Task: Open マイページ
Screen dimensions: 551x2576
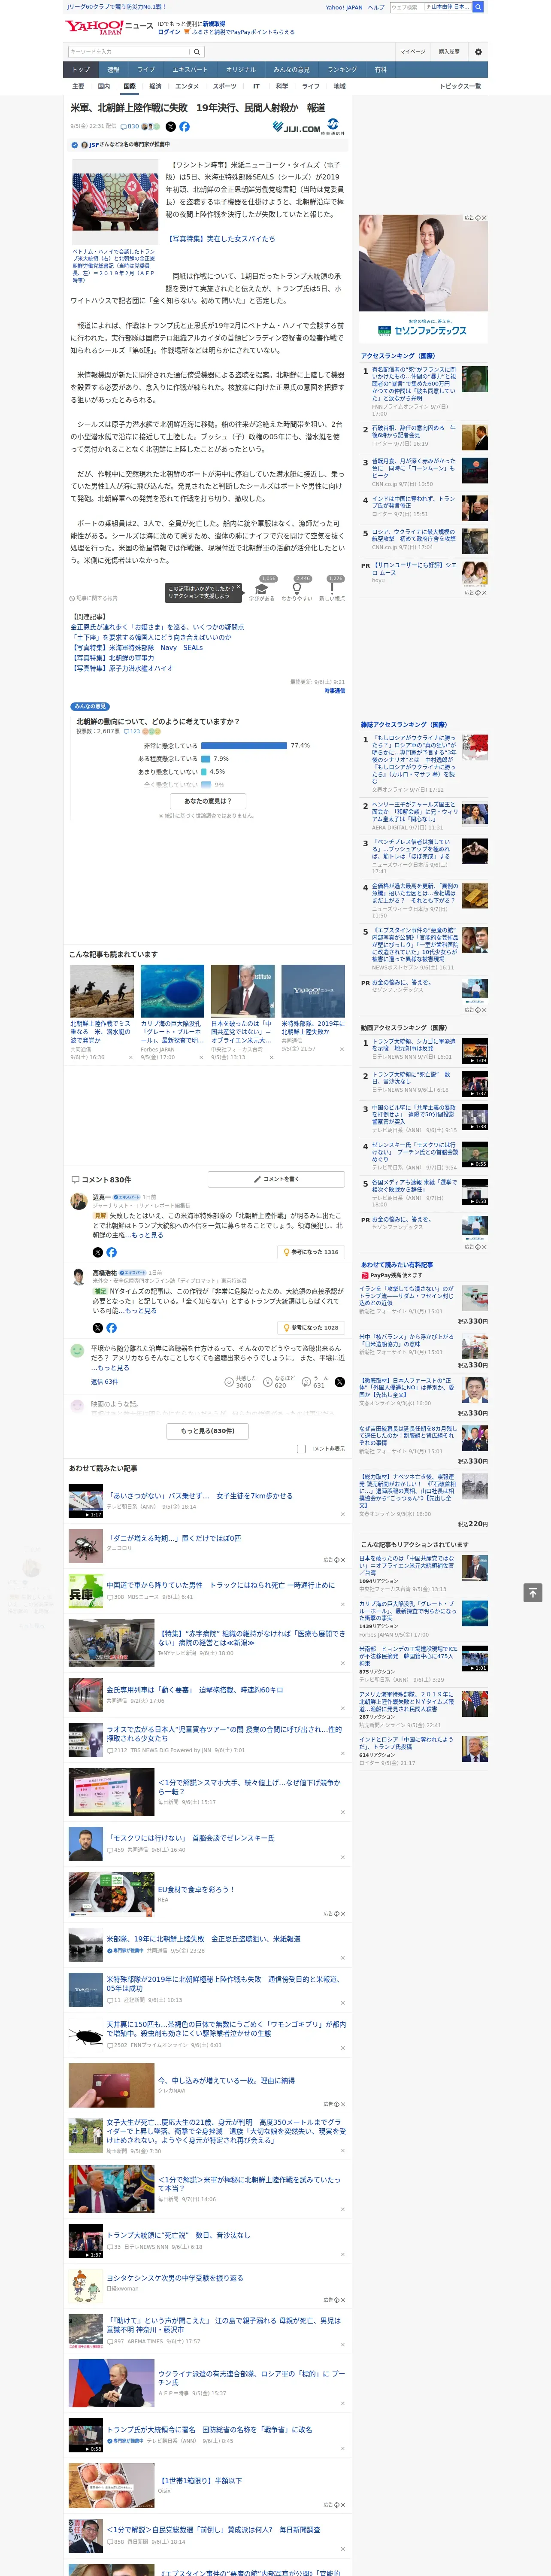Action: pos(413,51)
